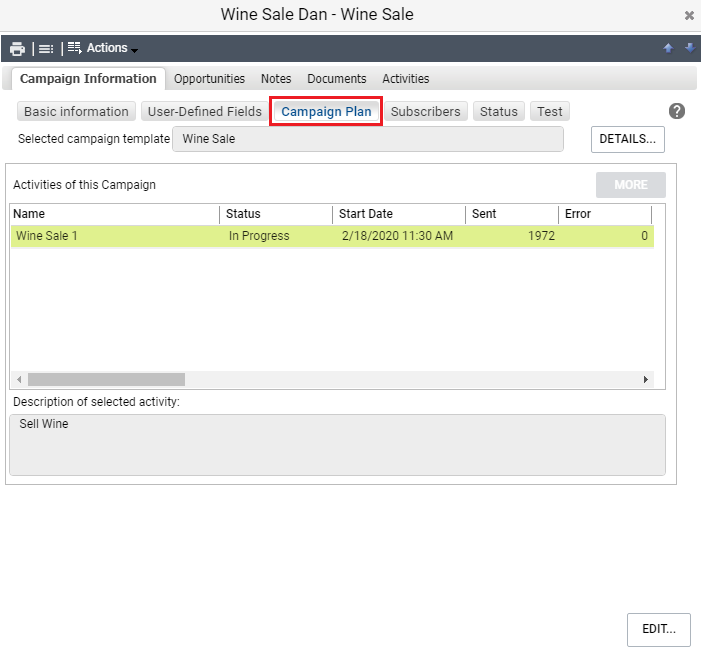The image size is (701, 658).
Task: Click the list view icon in toolbar
Action: point(46,48)
